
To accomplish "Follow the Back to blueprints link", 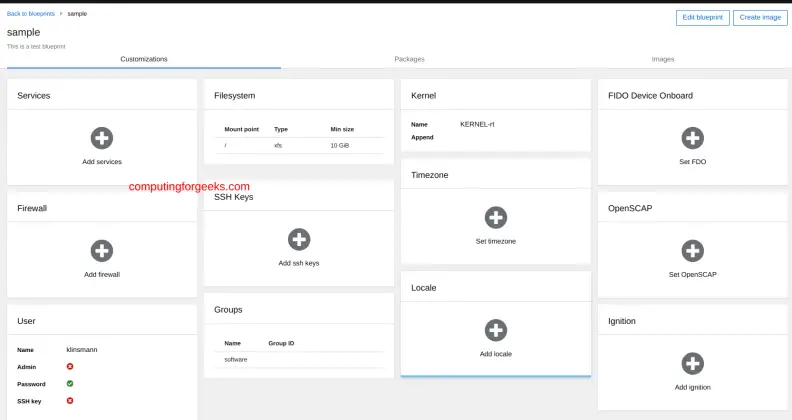I will point(31,14).
